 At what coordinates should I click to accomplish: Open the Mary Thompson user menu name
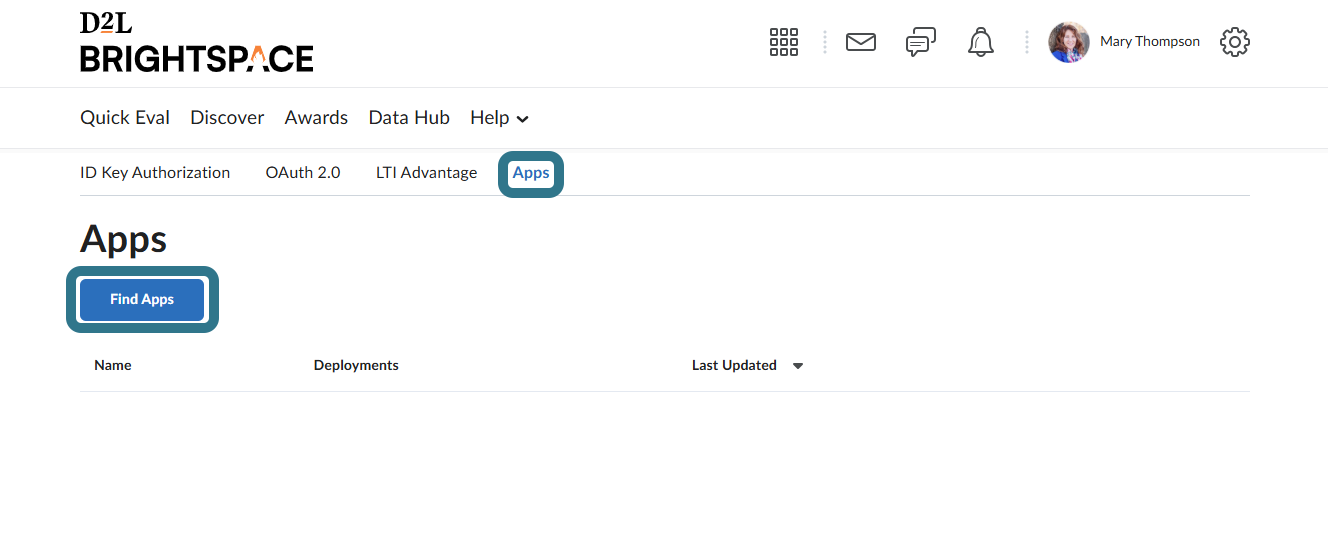tap(1150, 42)
